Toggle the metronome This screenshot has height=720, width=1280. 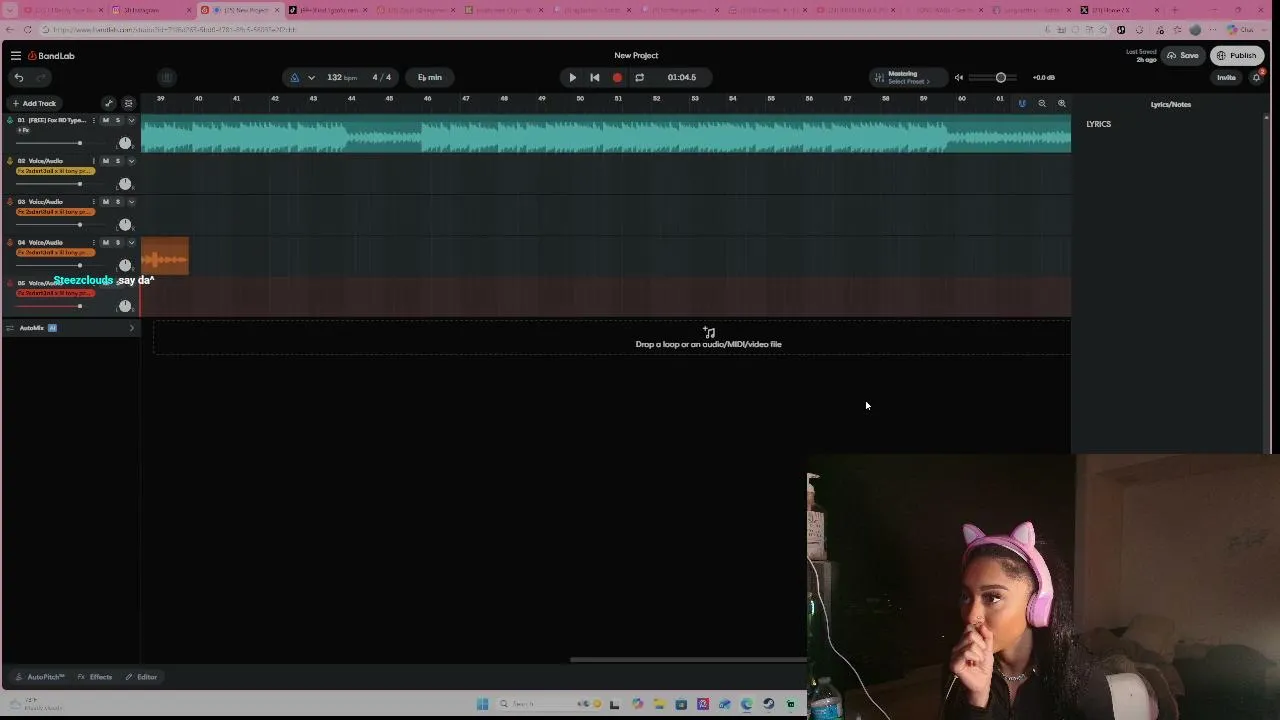point(294,77)
